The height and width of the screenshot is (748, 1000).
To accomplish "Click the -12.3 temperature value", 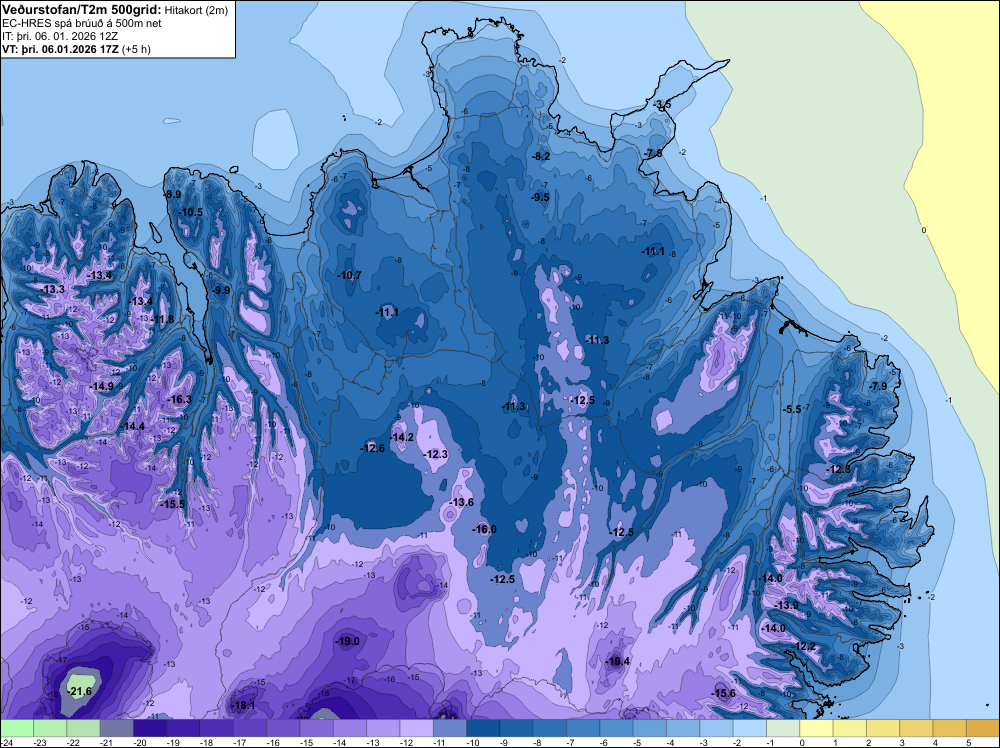I will point(436,455).
